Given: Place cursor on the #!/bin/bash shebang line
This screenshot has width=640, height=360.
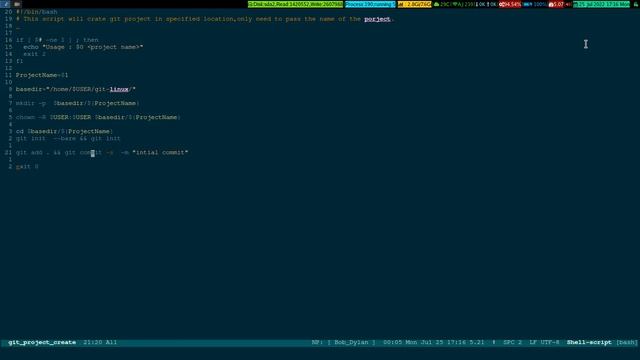Looking at the screenshot, I should 37,12.
